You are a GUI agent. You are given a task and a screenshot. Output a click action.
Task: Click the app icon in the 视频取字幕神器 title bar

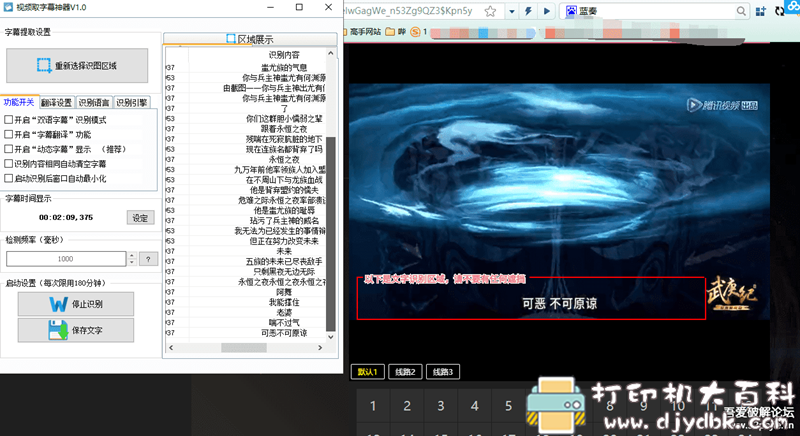click(x=9, y=7)
